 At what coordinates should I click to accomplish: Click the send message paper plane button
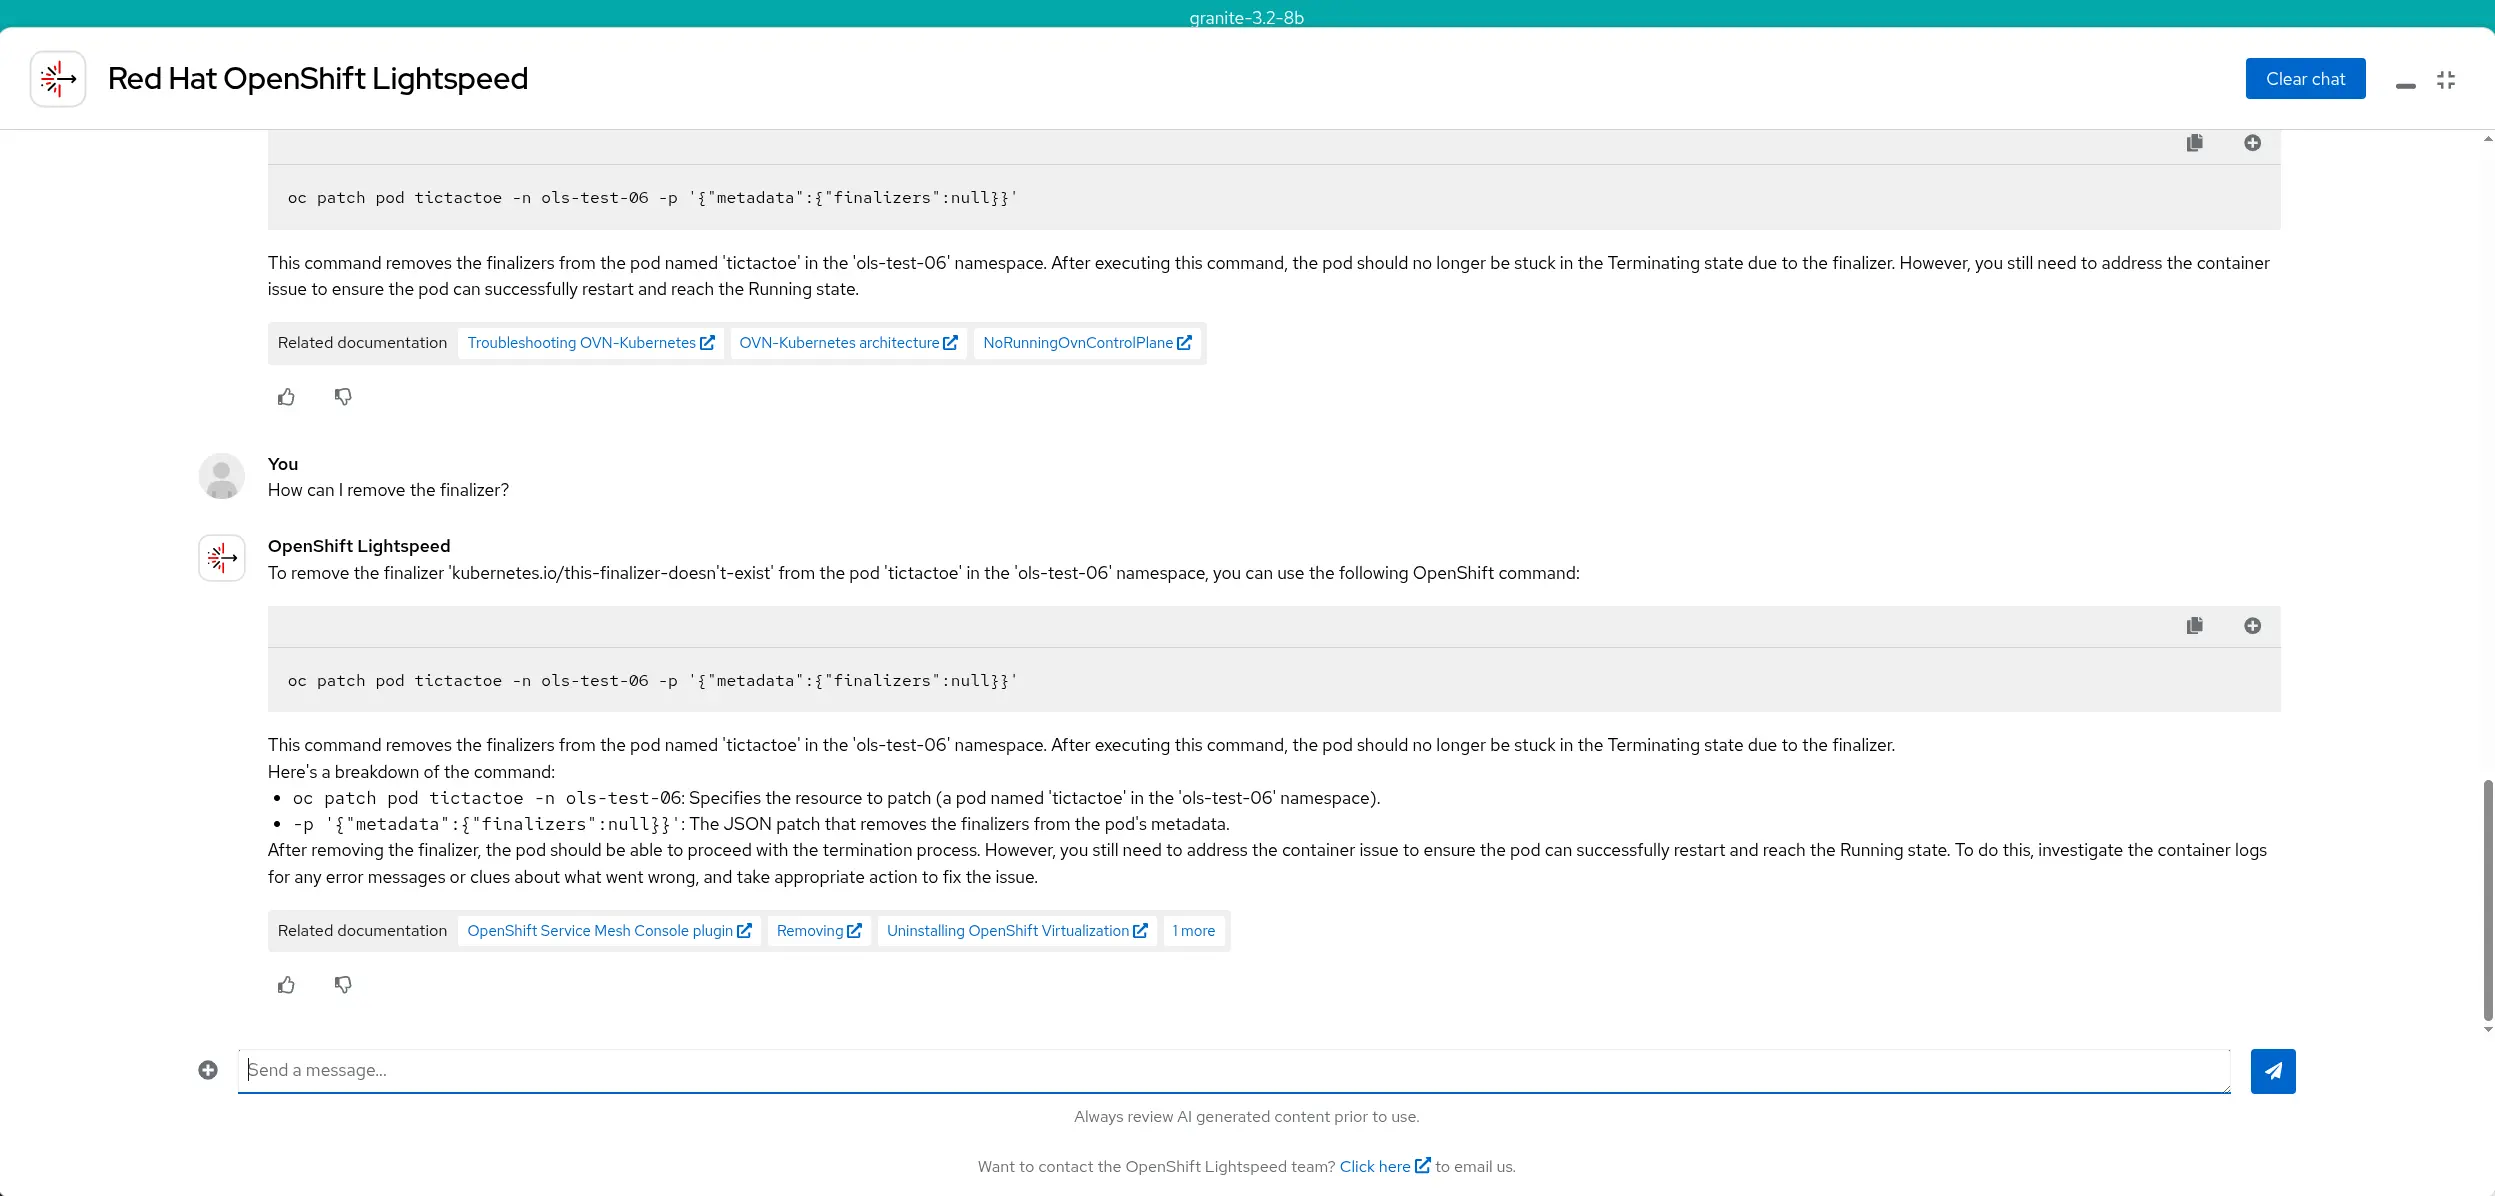pos(2273,1071)
